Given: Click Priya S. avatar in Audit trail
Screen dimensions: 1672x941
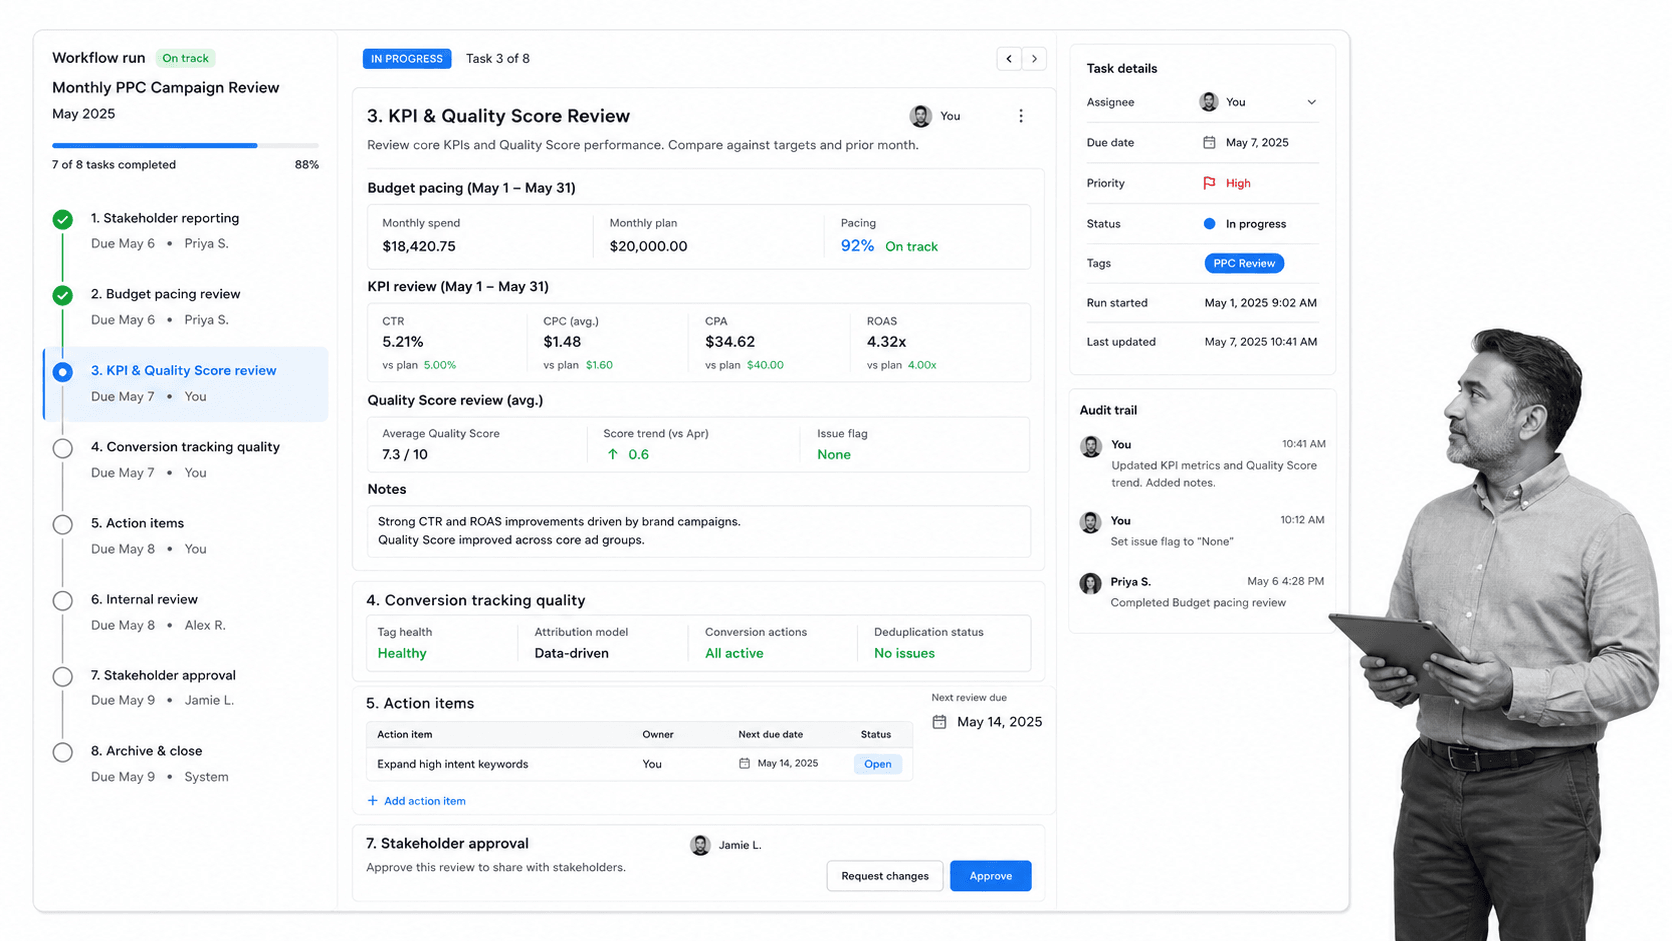Looking at the screenshot, I should click(1091, 583).
